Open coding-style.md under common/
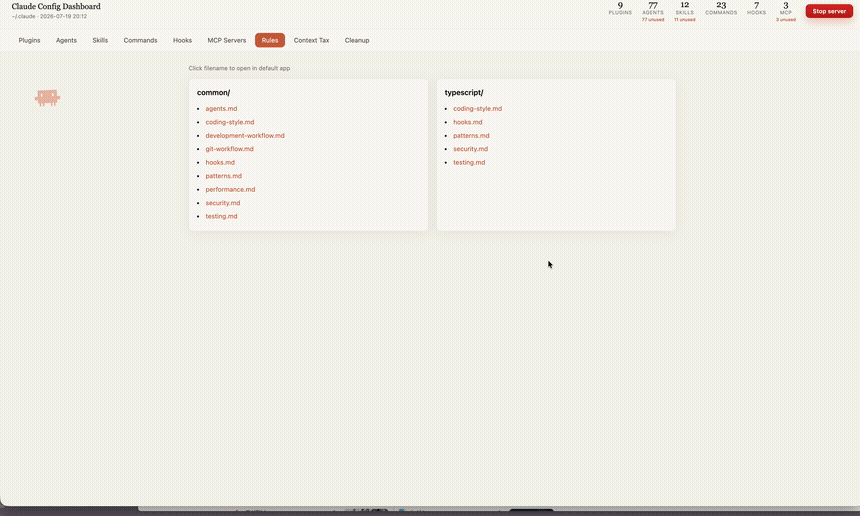Viewport: 860px width, 516px height. tap(230, 122)
